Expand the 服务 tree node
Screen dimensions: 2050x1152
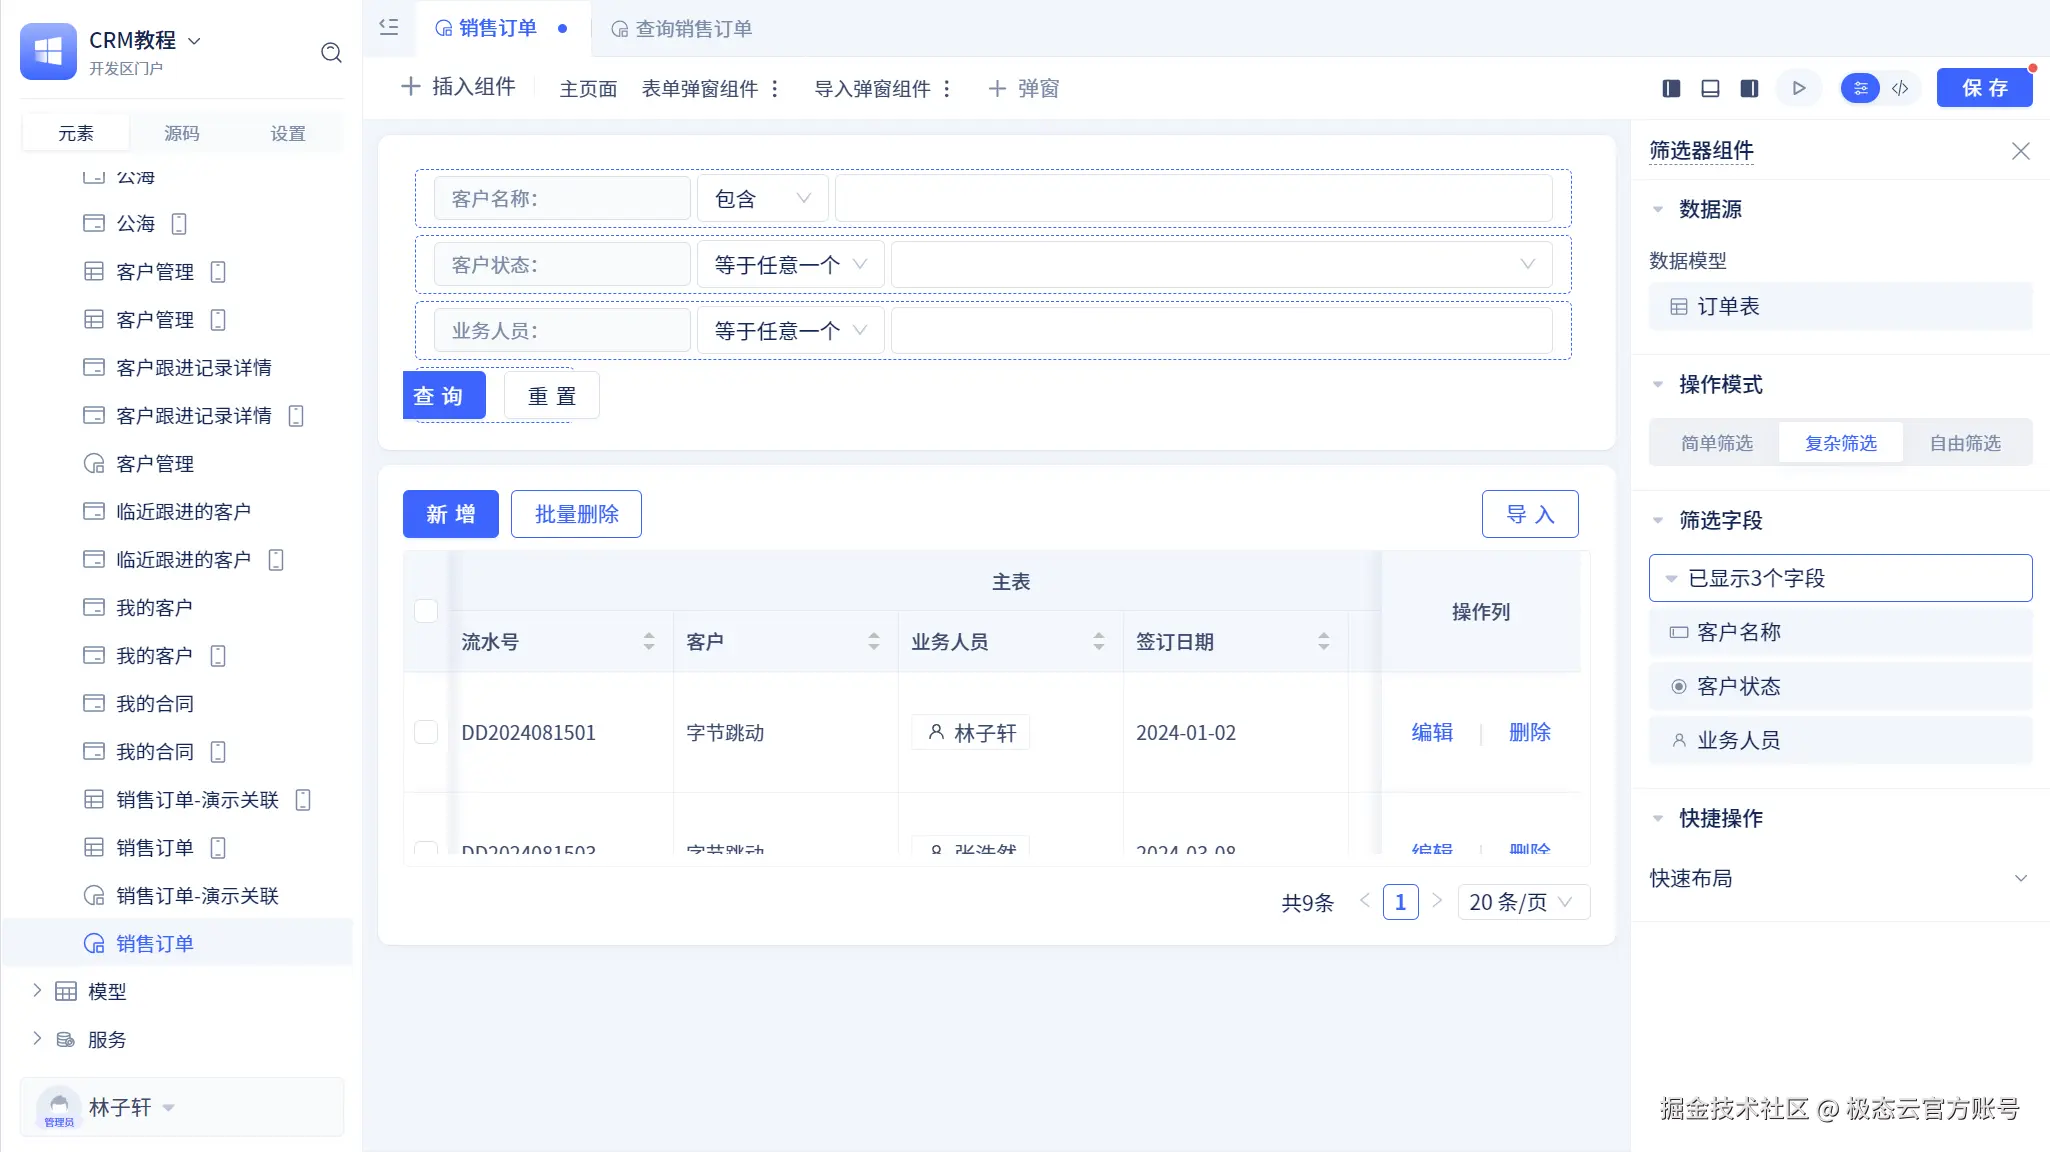37,1039
